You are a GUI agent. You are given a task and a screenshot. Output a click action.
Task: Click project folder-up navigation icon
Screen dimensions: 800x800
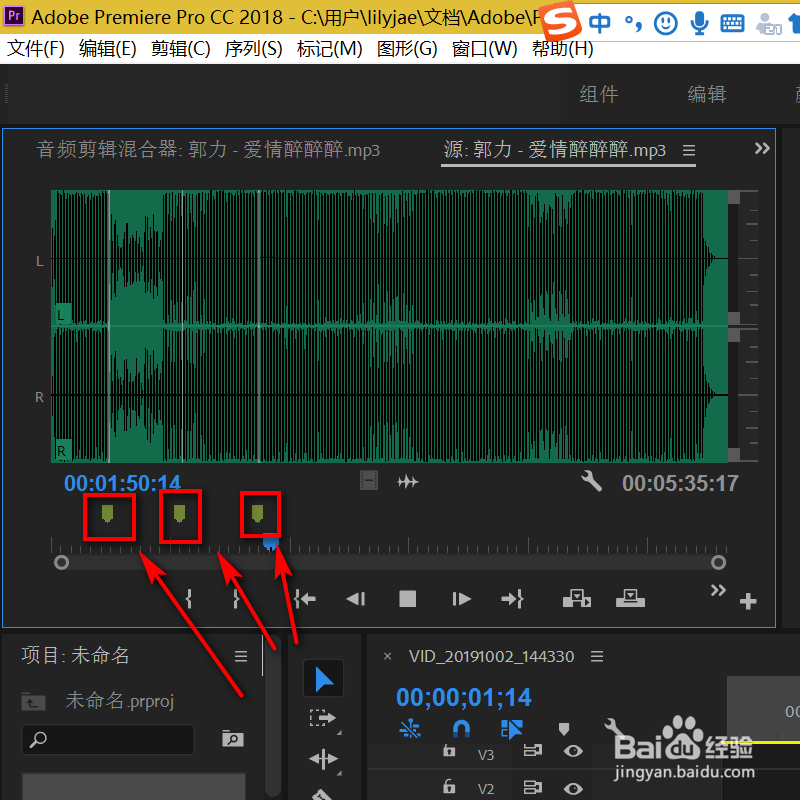tap(33, 701)
